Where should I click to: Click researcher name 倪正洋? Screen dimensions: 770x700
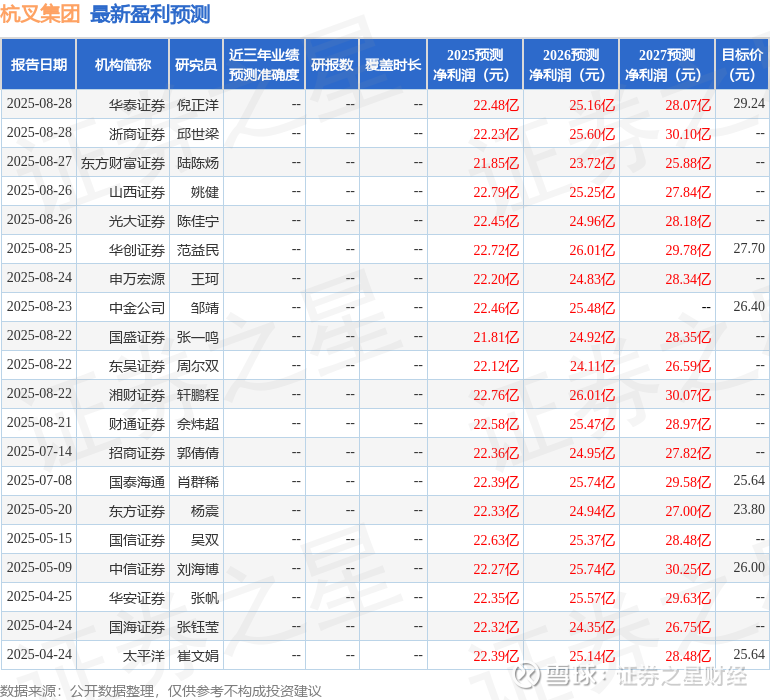(x=198, y=105)
